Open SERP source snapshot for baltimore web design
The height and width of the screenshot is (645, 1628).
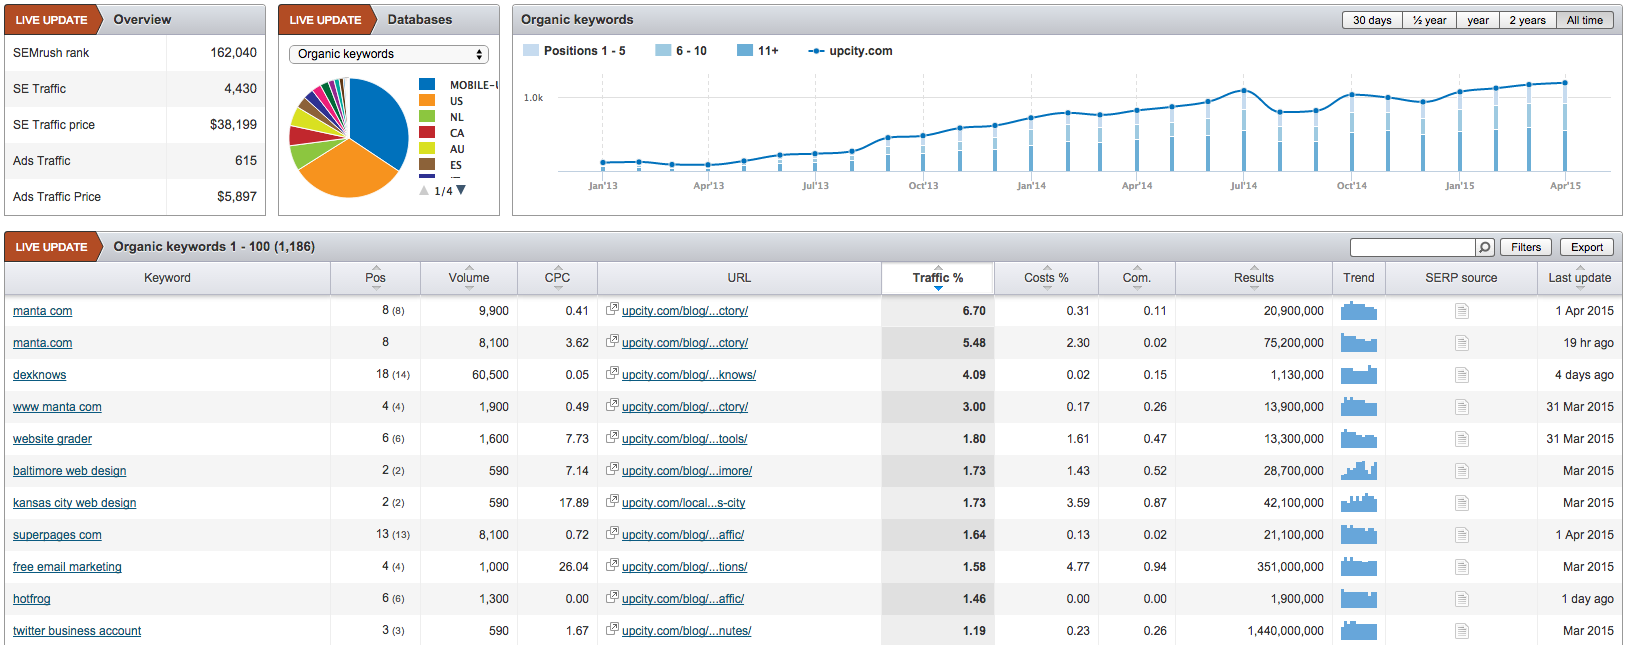pyautogui.click(x=1461, y=471)
